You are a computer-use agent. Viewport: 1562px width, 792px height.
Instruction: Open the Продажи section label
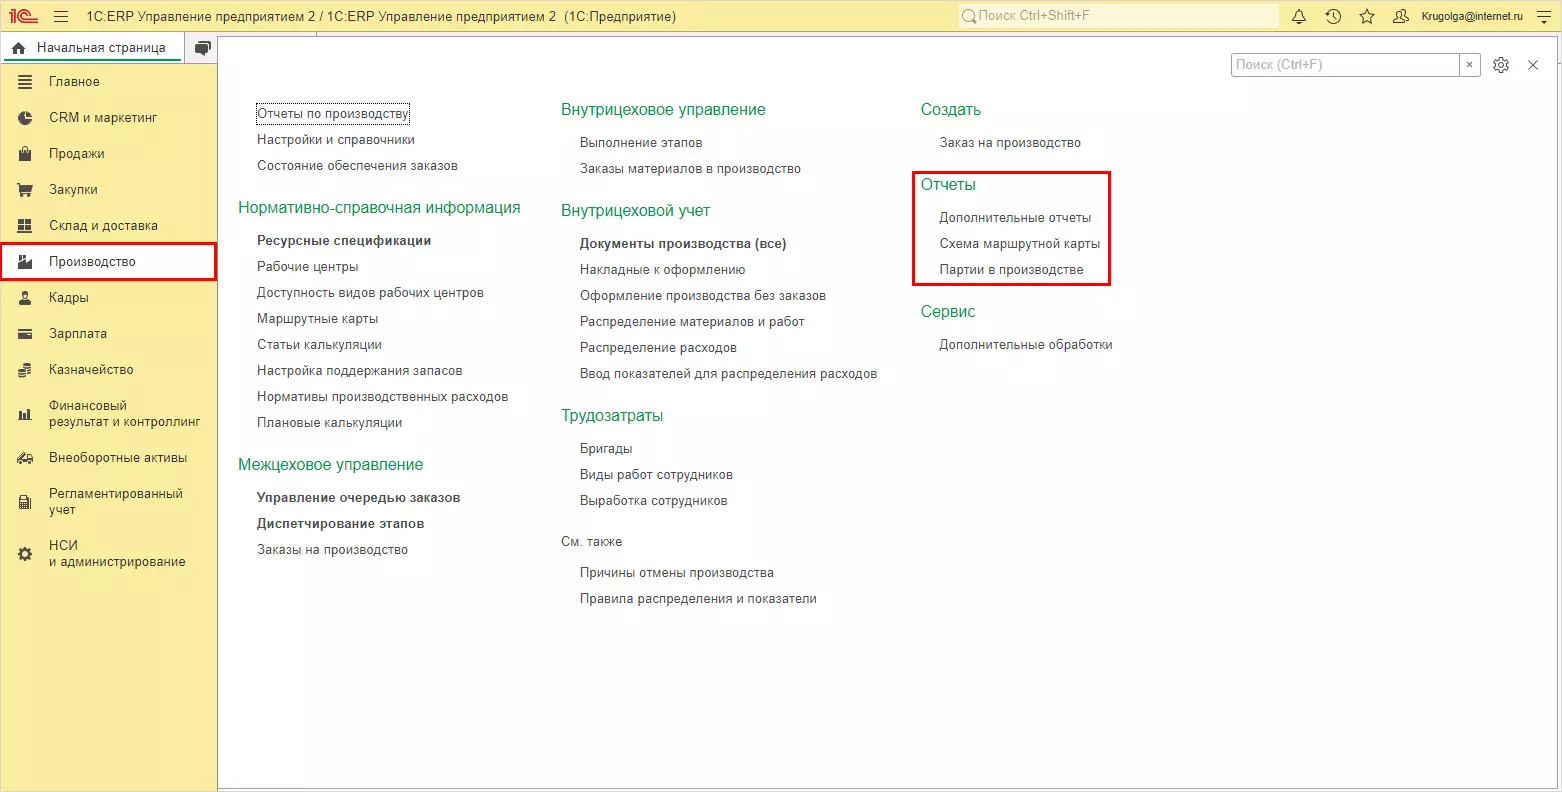pyautogui.click(x=77, y=154)
